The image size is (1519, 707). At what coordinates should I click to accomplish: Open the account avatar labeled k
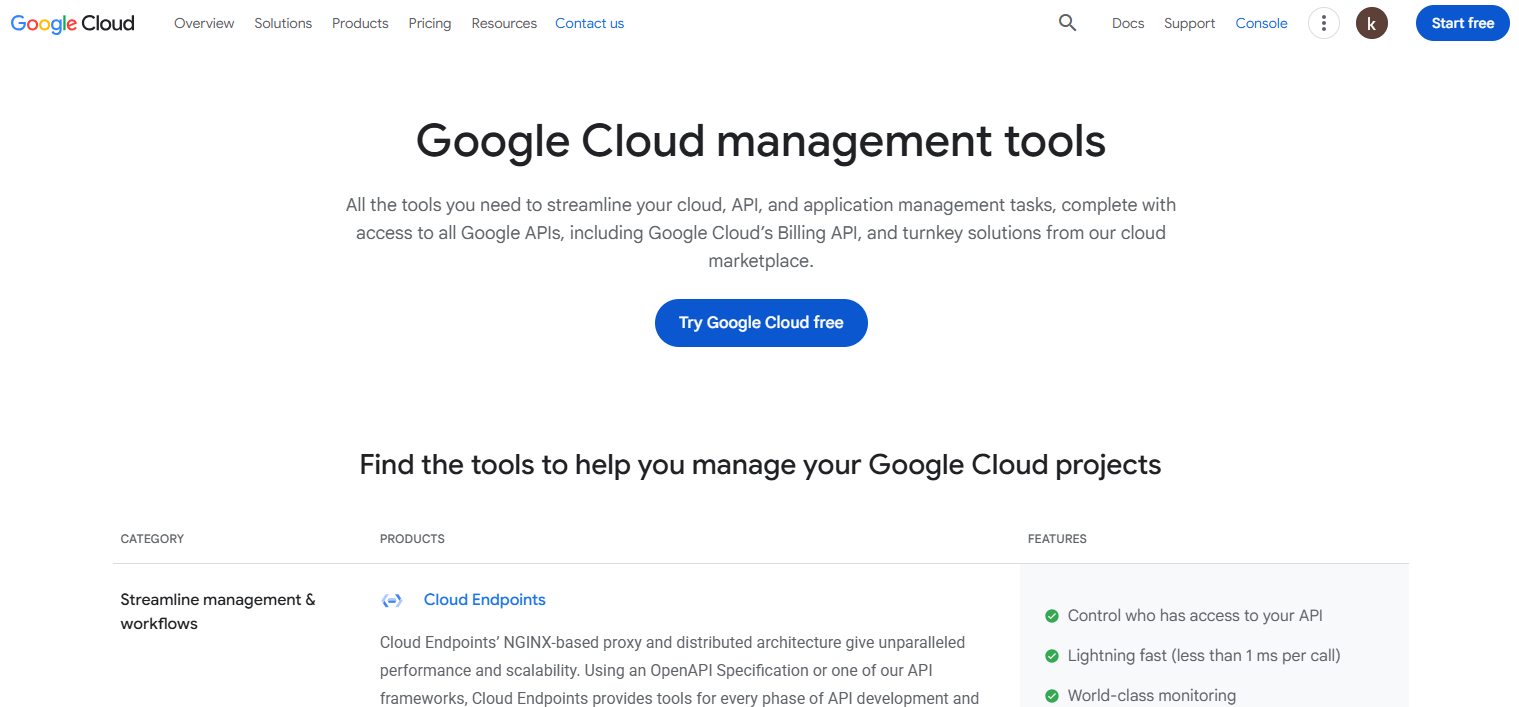[1371, 23]
